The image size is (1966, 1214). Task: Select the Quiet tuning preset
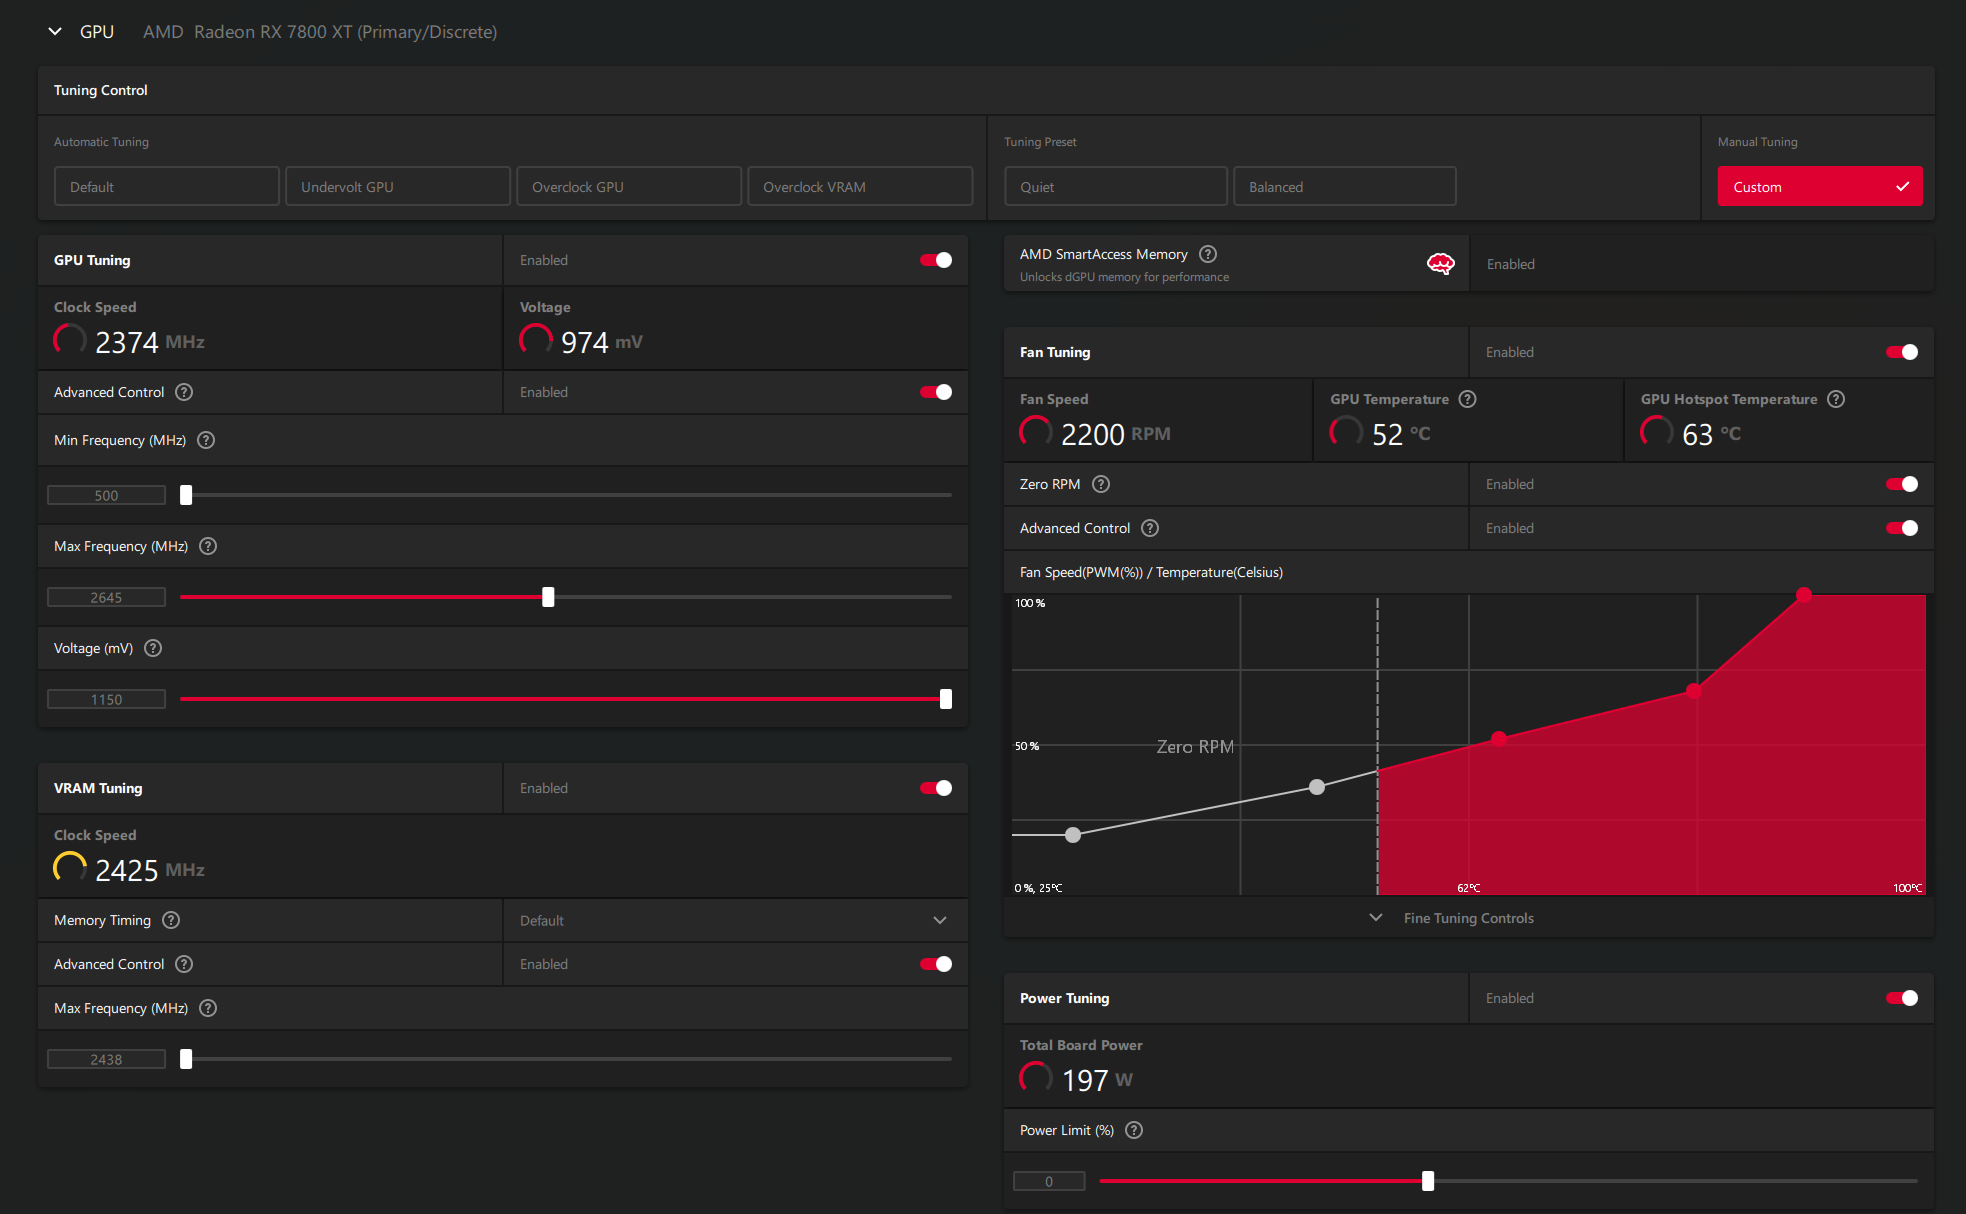pyautogui.click(x=1116, y=187)
